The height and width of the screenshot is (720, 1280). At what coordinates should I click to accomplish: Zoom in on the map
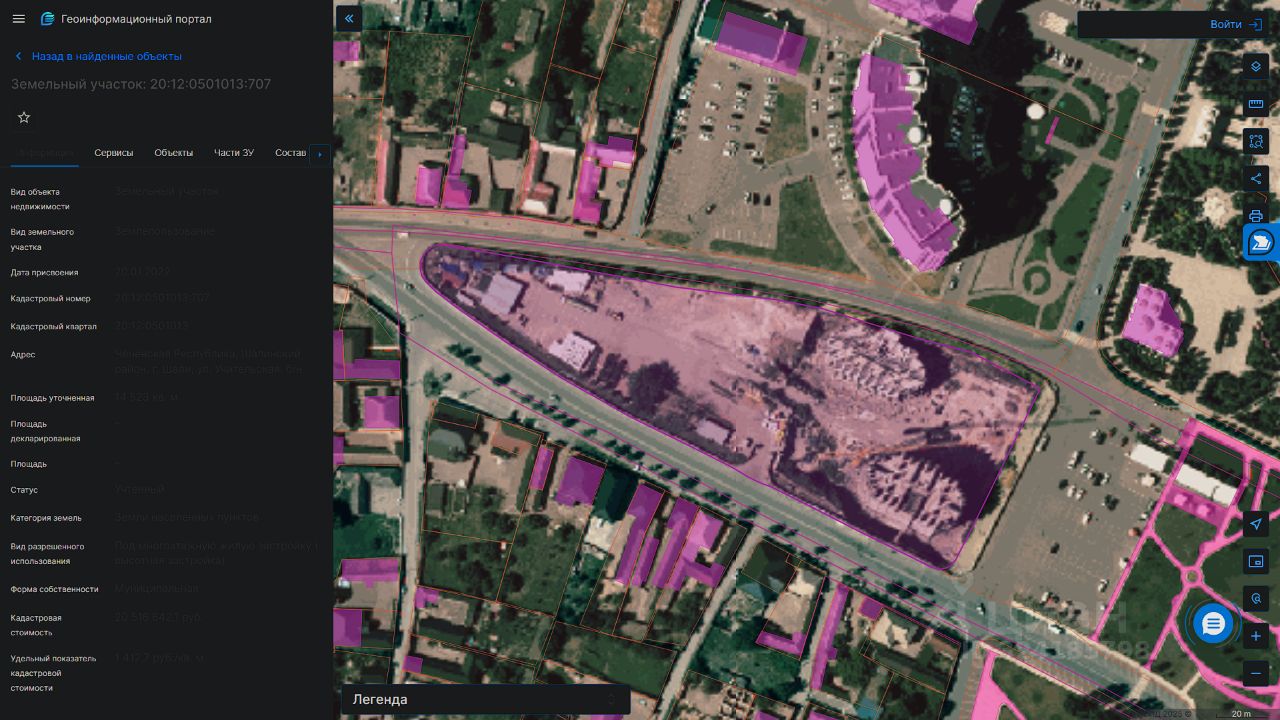click(1256, 636)
